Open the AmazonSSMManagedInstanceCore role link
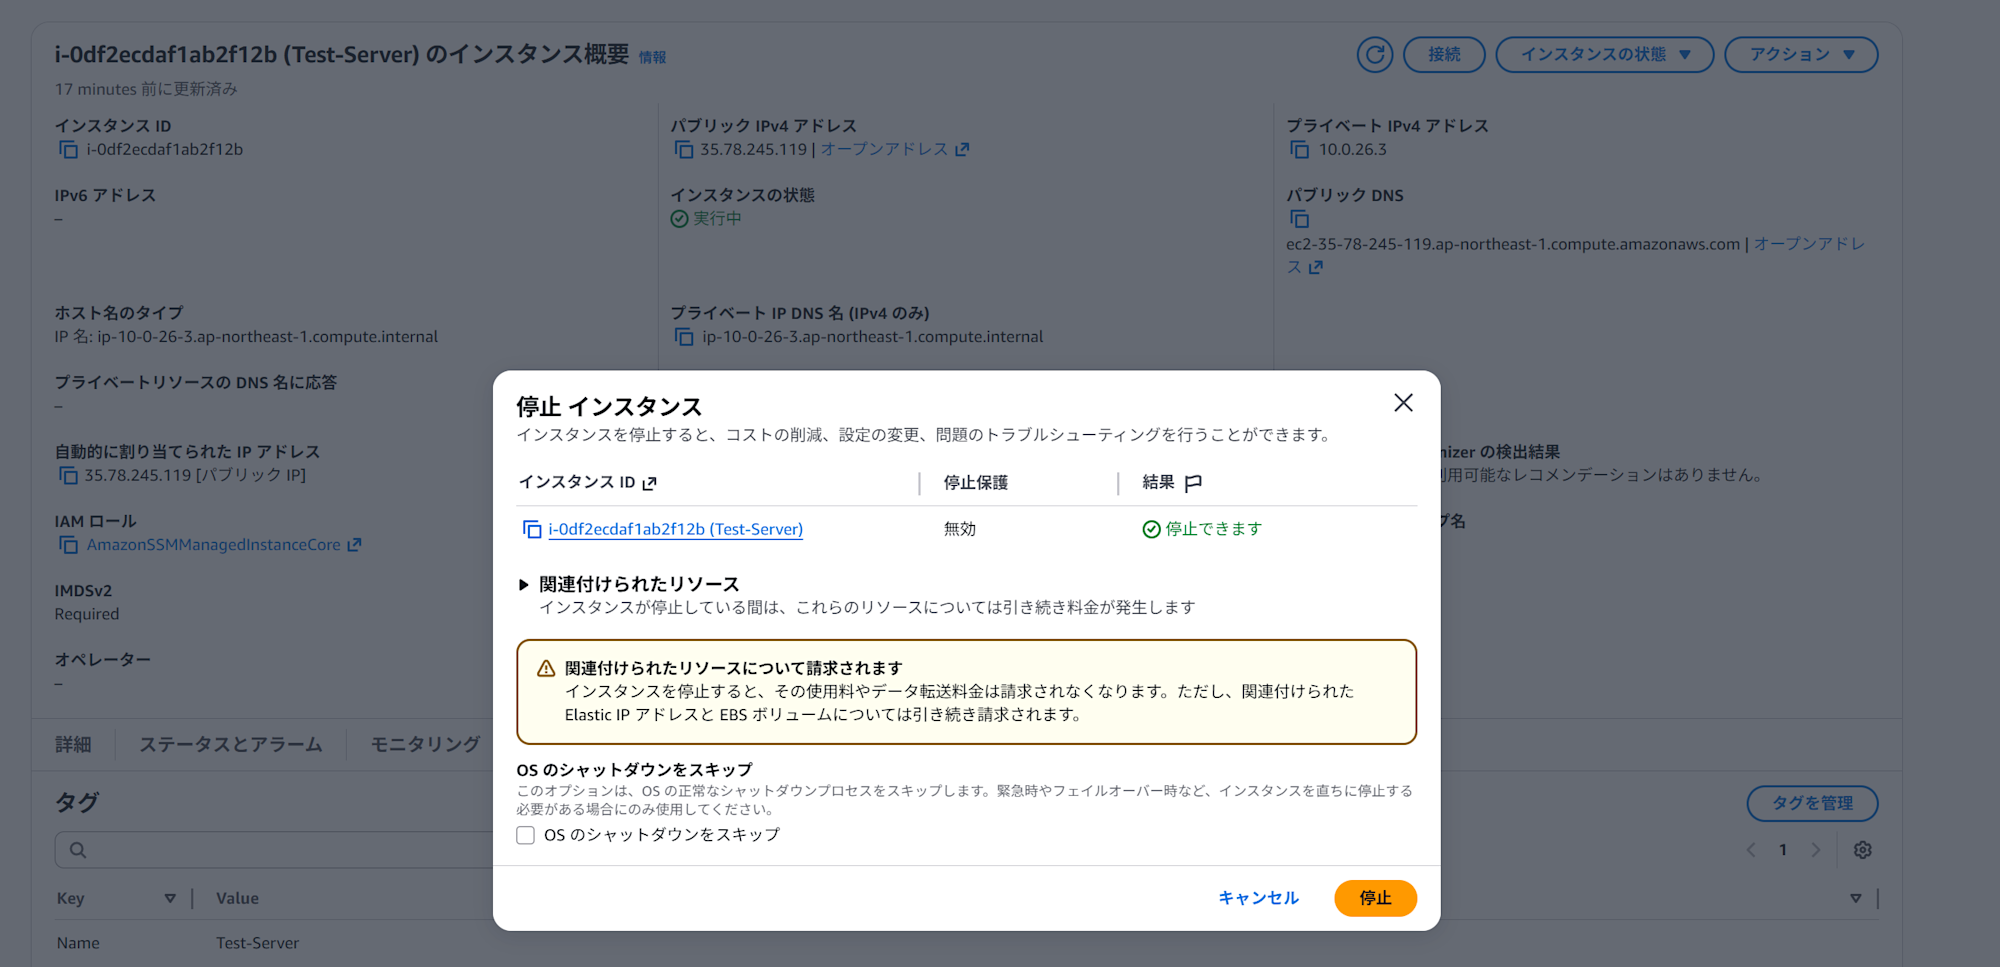The image size is (2000, 967). (224, 545)
